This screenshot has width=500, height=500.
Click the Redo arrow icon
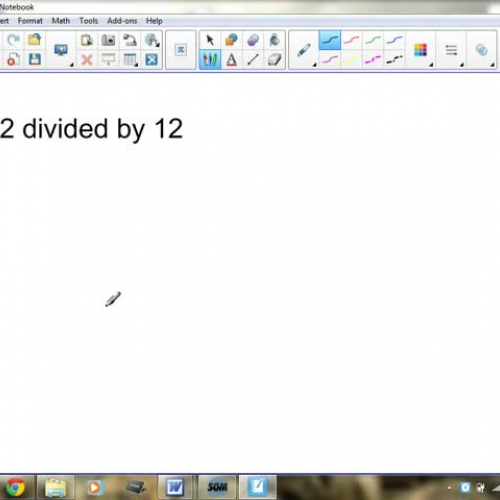pos(13,40)
